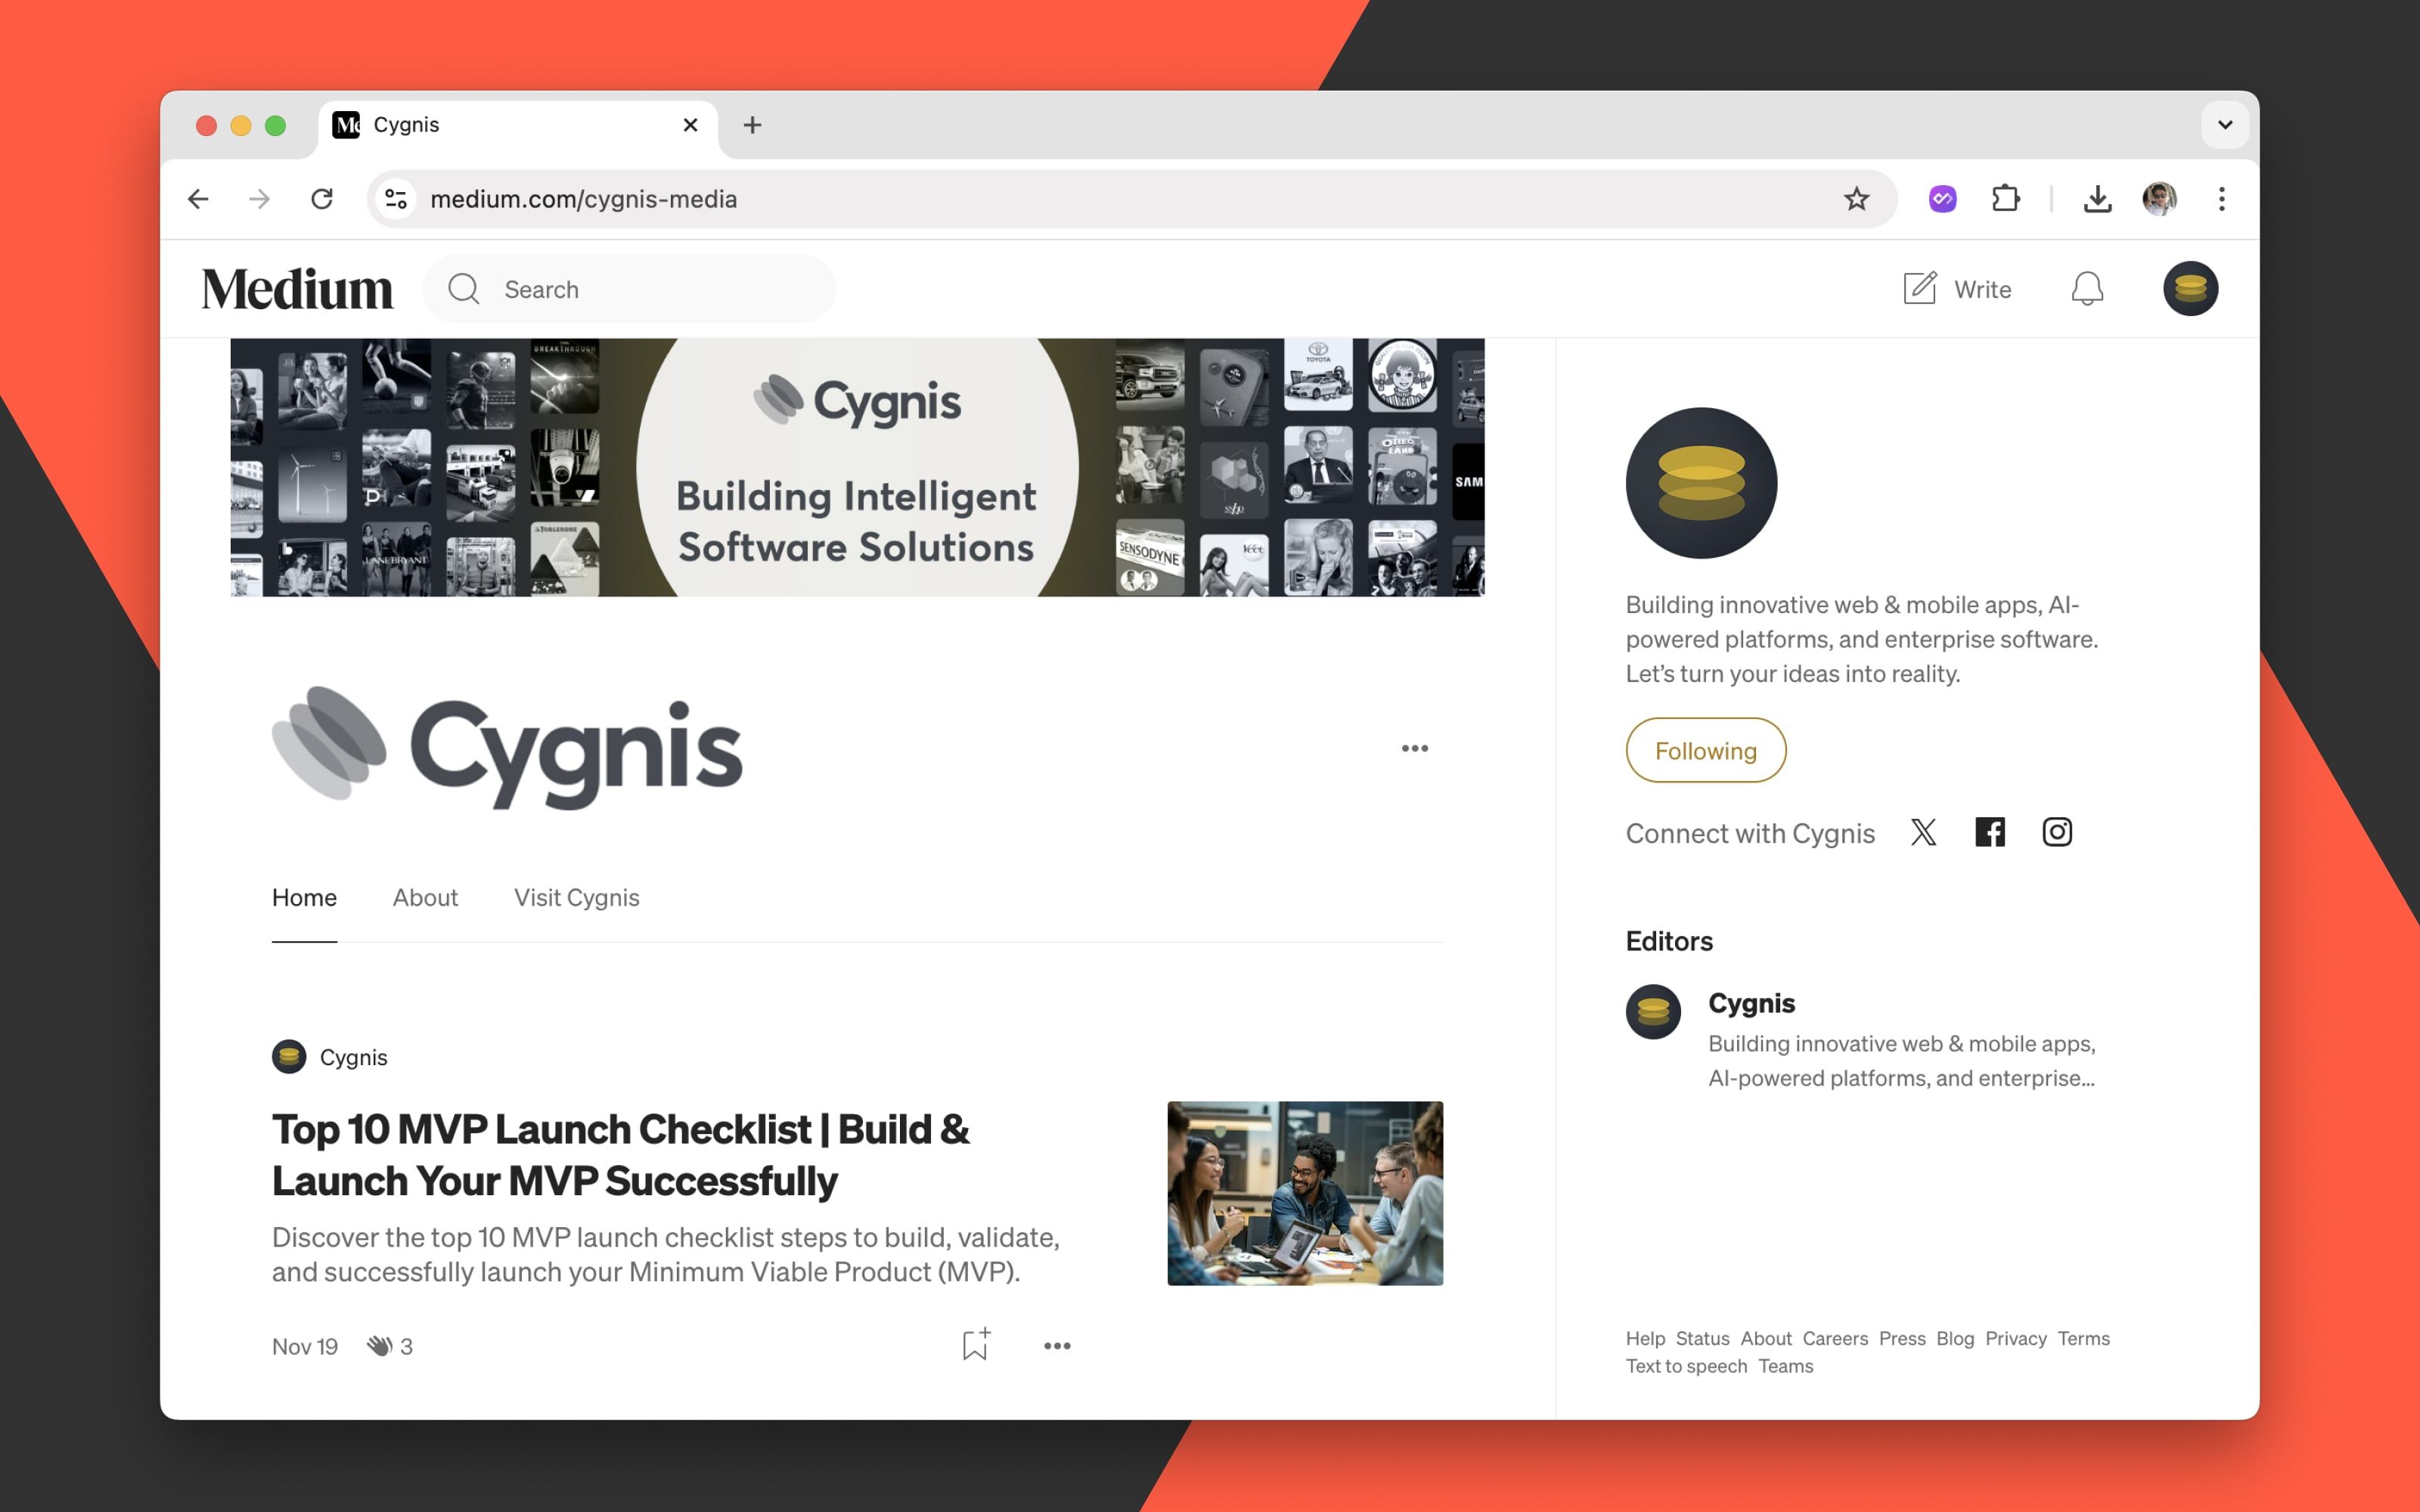
Task: Click the X (Twitter) social icon for Cygnis
Action: click(x=1923, y=832)
